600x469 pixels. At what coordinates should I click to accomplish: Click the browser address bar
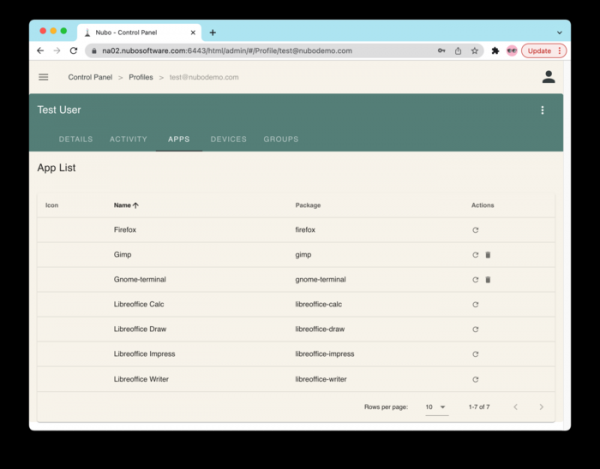260,50
